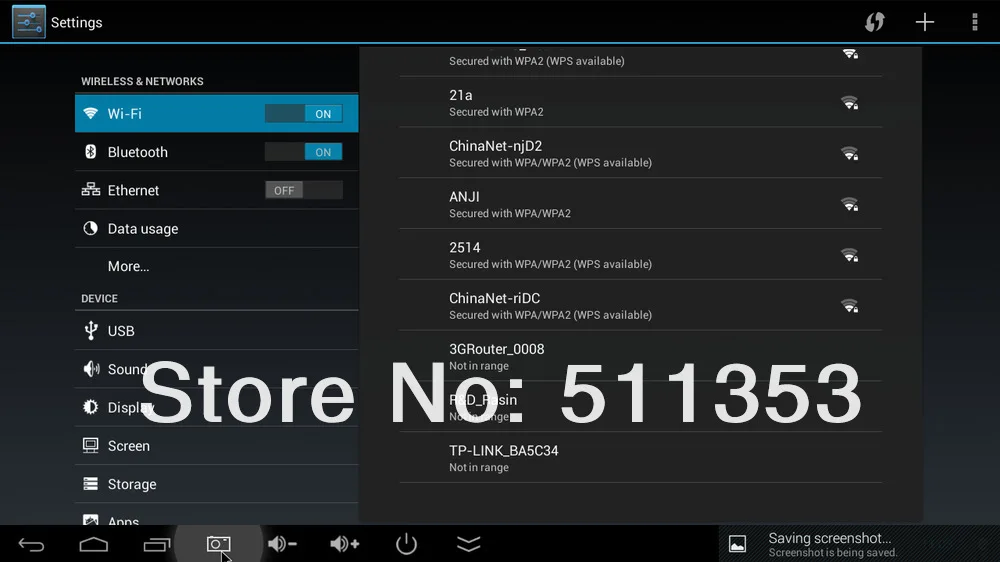Add a network with the plus icon
This screenshot has width=1000, height=562.
click(925, 22)
